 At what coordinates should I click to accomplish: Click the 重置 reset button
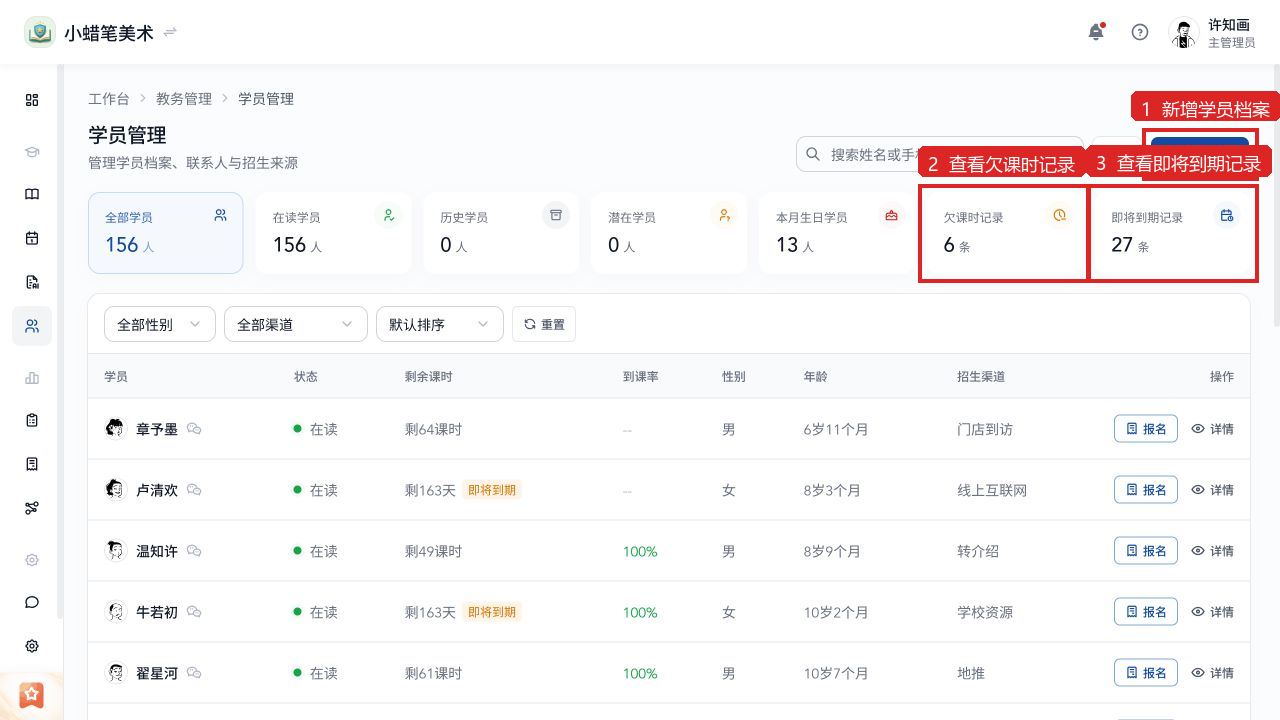click(544, 324)
